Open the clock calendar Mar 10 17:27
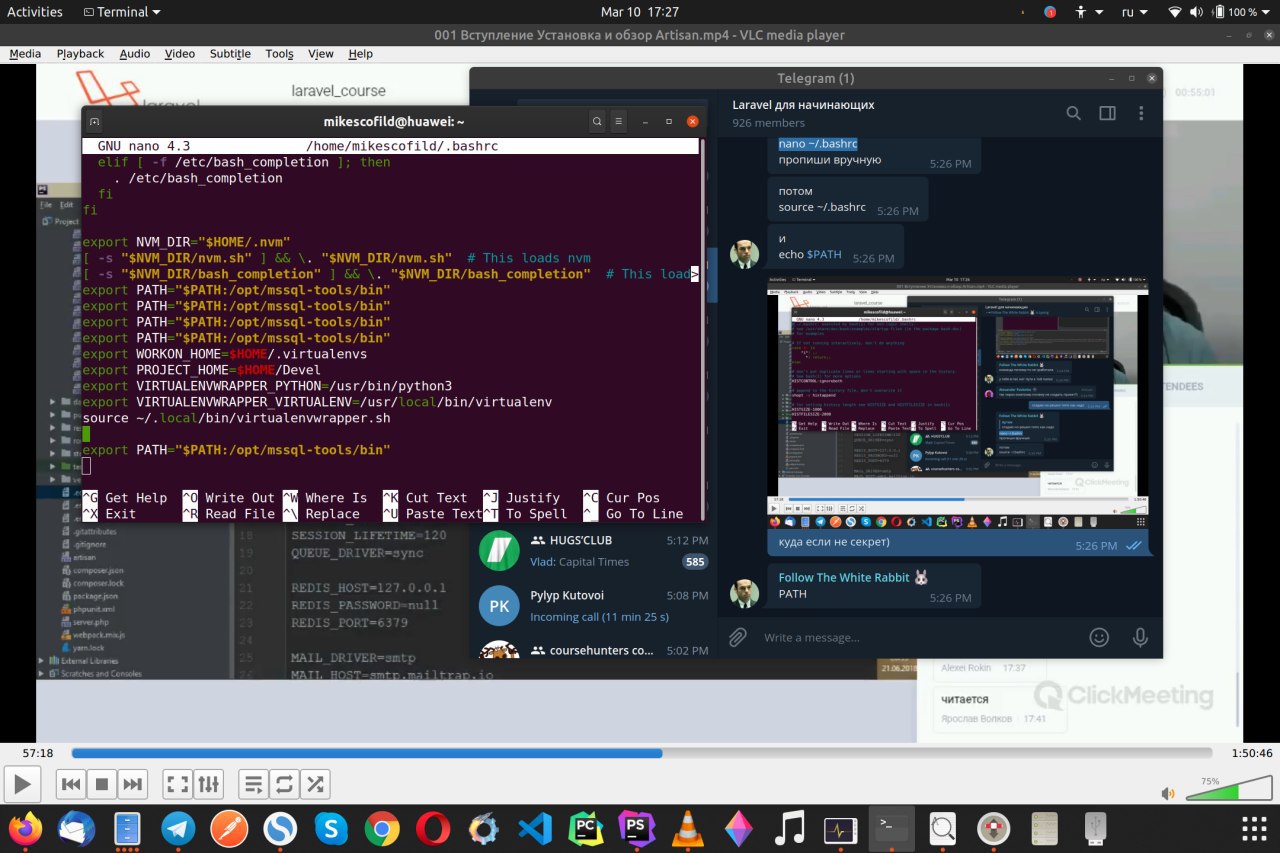The width and height of the screenshot is (1280, 853). click(x=639, y=12)
